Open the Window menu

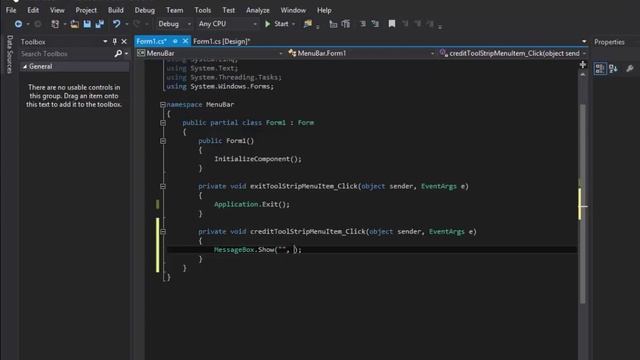pos(293,10)
